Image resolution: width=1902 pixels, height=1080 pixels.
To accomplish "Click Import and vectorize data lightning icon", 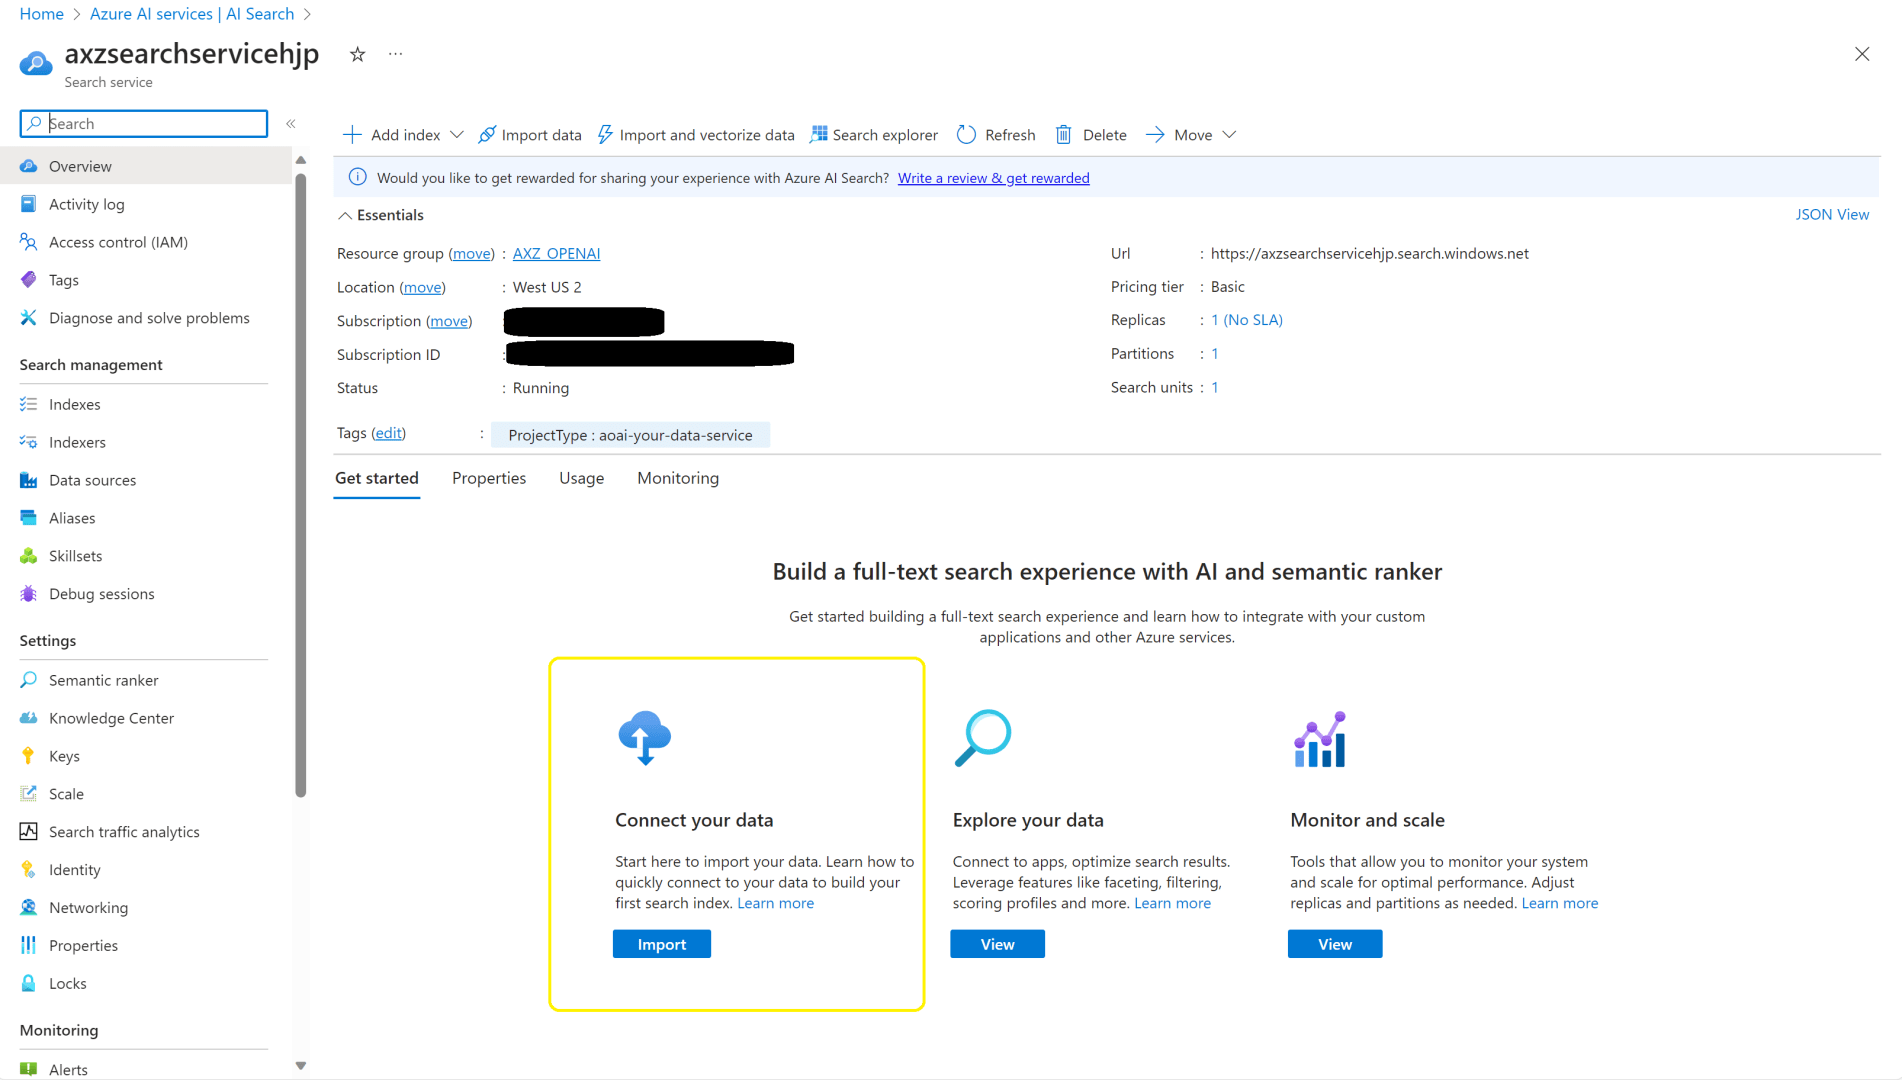I will coord(605,134).
